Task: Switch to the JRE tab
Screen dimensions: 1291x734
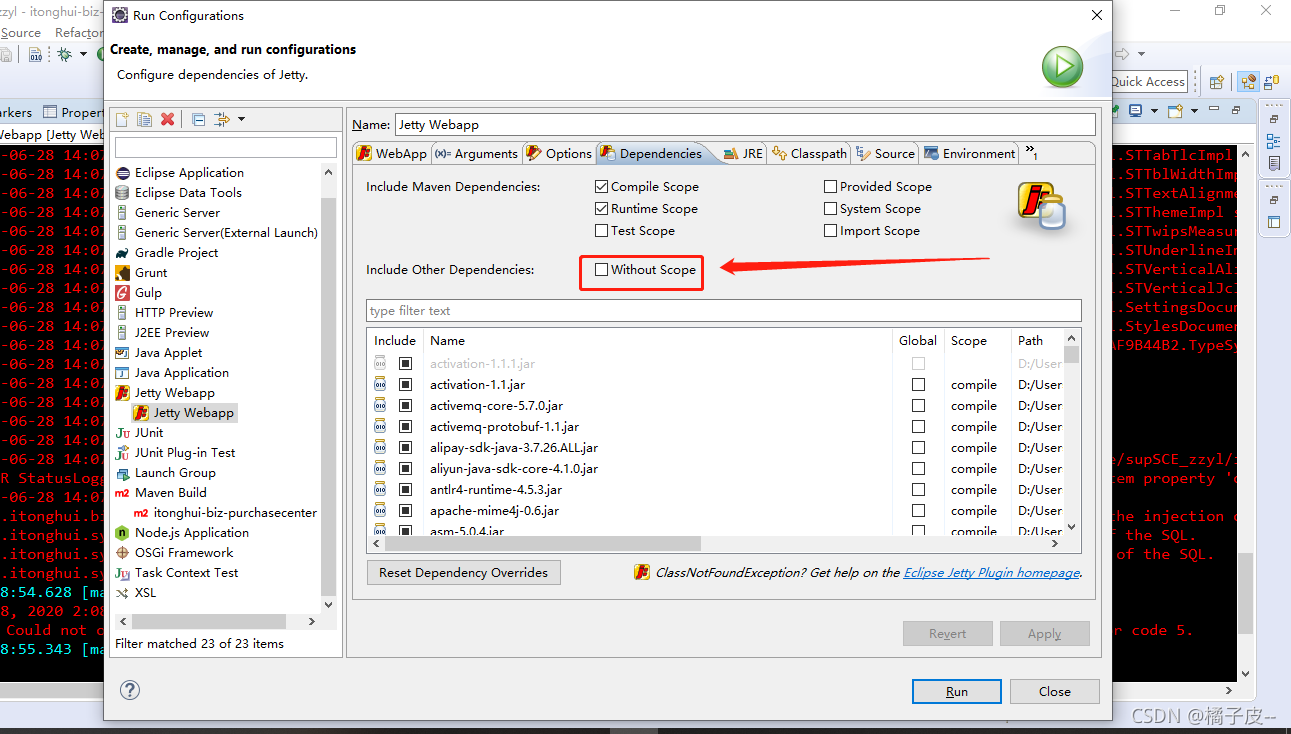Action: point(745,153)
